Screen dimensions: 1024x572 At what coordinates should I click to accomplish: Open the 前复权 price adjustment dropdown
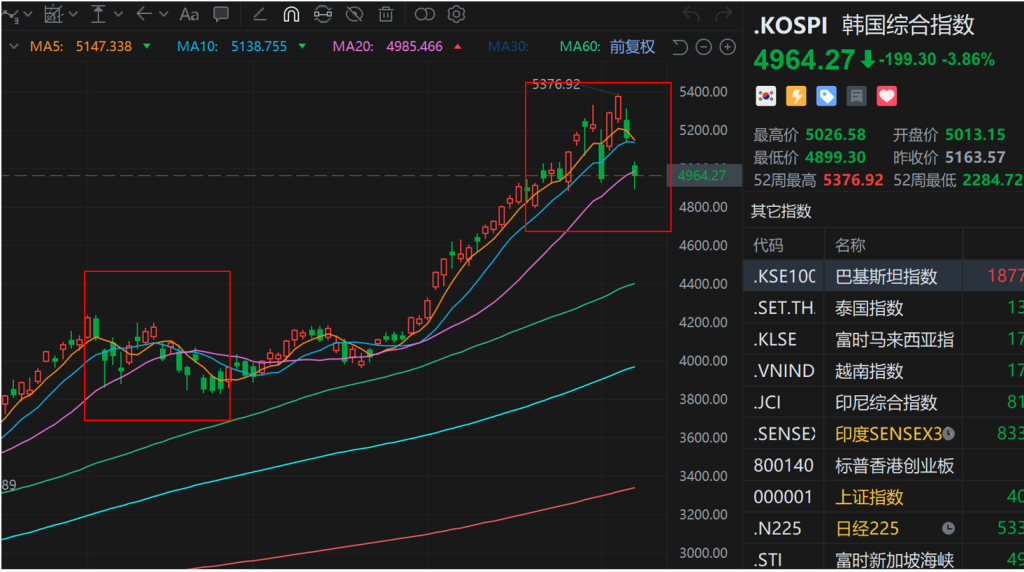[632, 47]
